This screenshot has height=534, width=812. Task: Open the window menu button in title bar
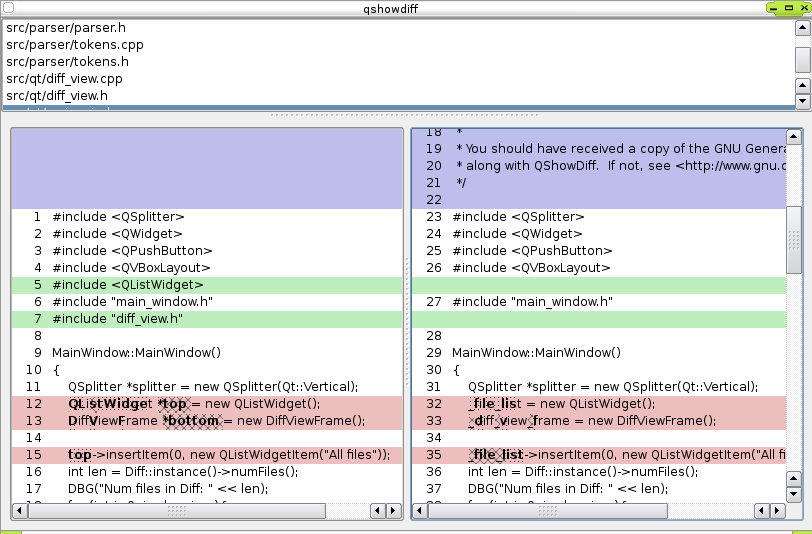9,7
